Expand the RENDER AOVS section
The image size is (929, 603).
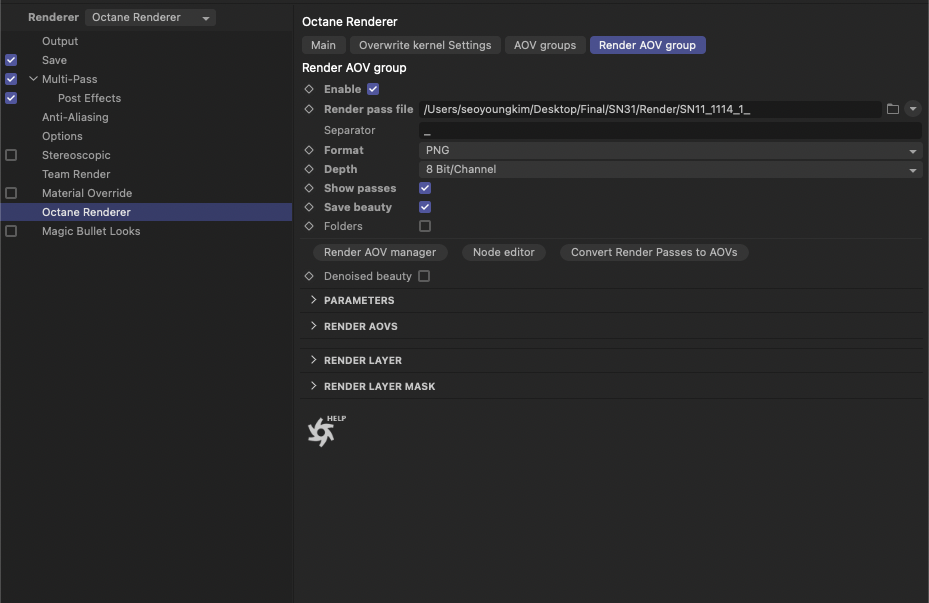[313, 326]
